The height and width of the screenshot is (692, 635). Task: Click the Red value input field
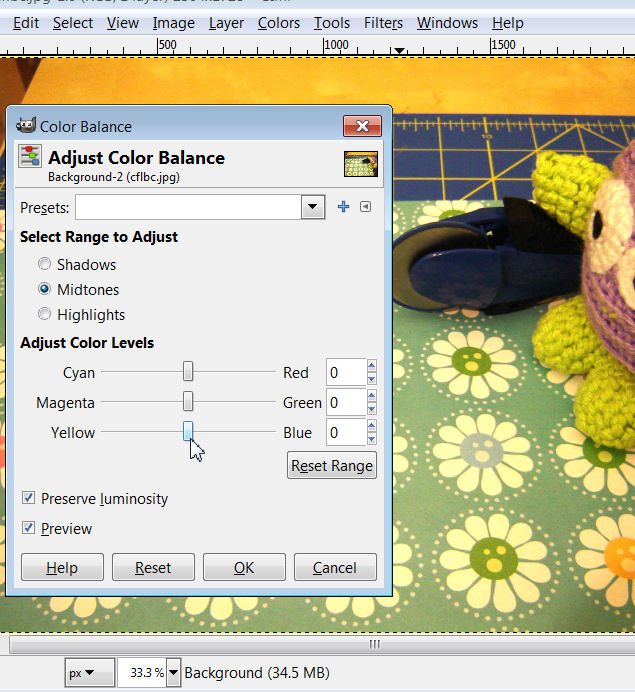(x=346, y=372)
